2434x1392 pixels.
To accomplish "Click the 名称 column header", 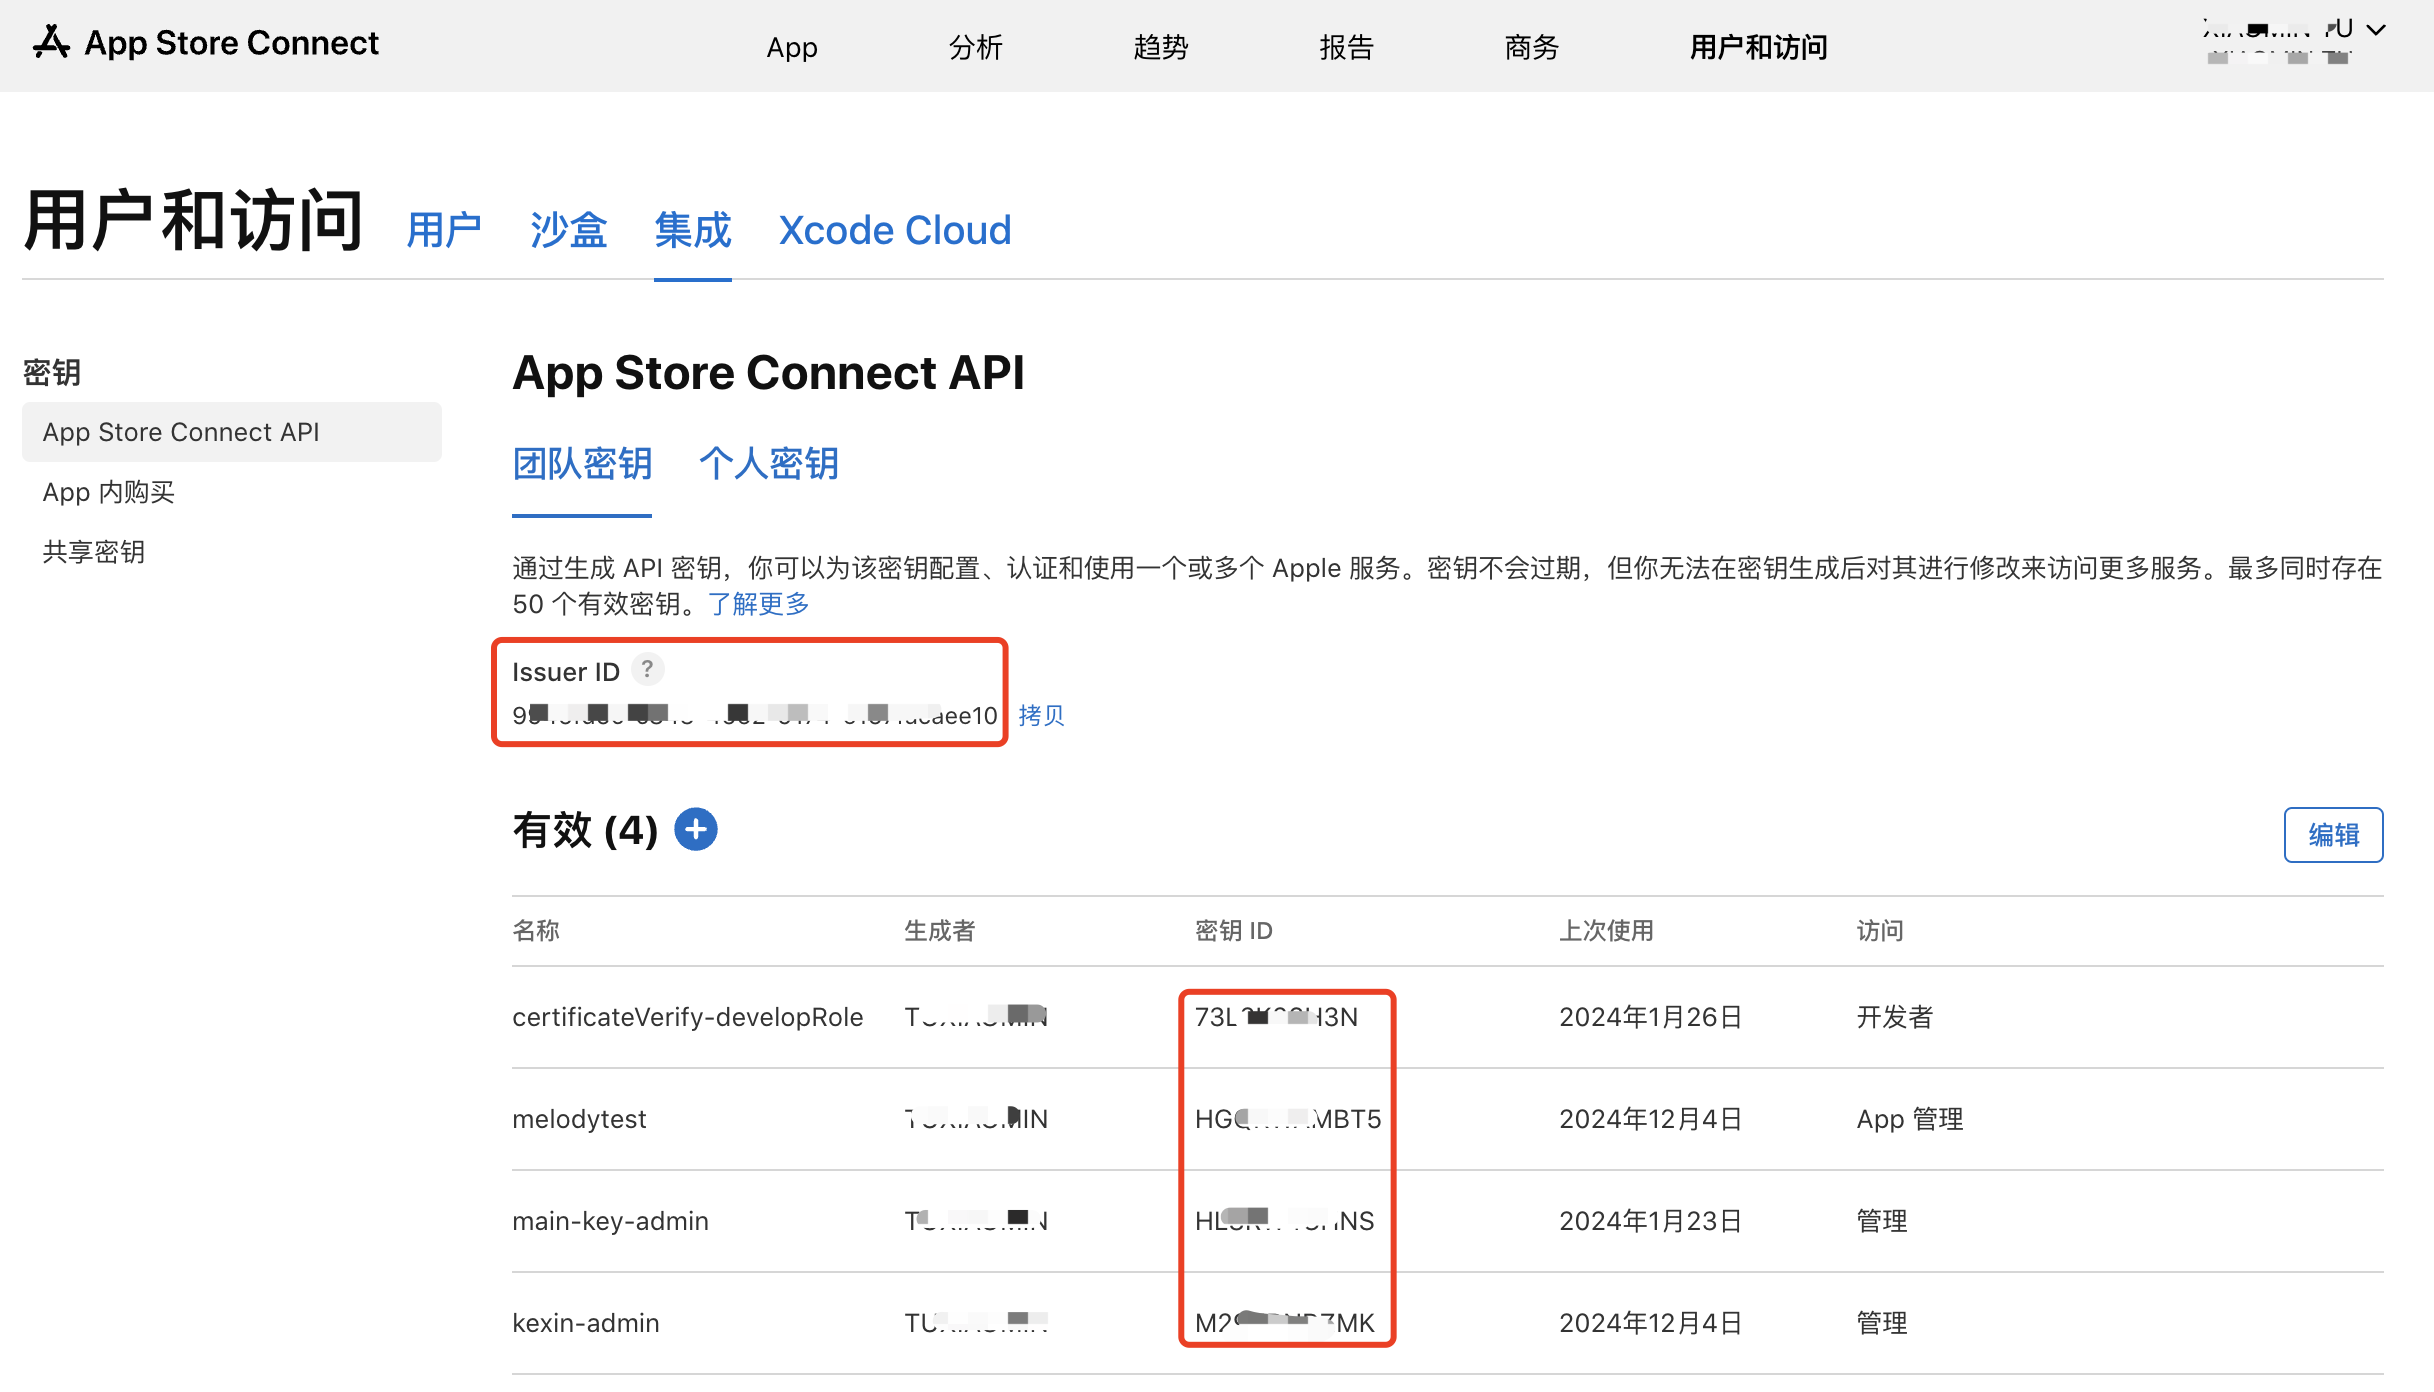I will point(536,931).
